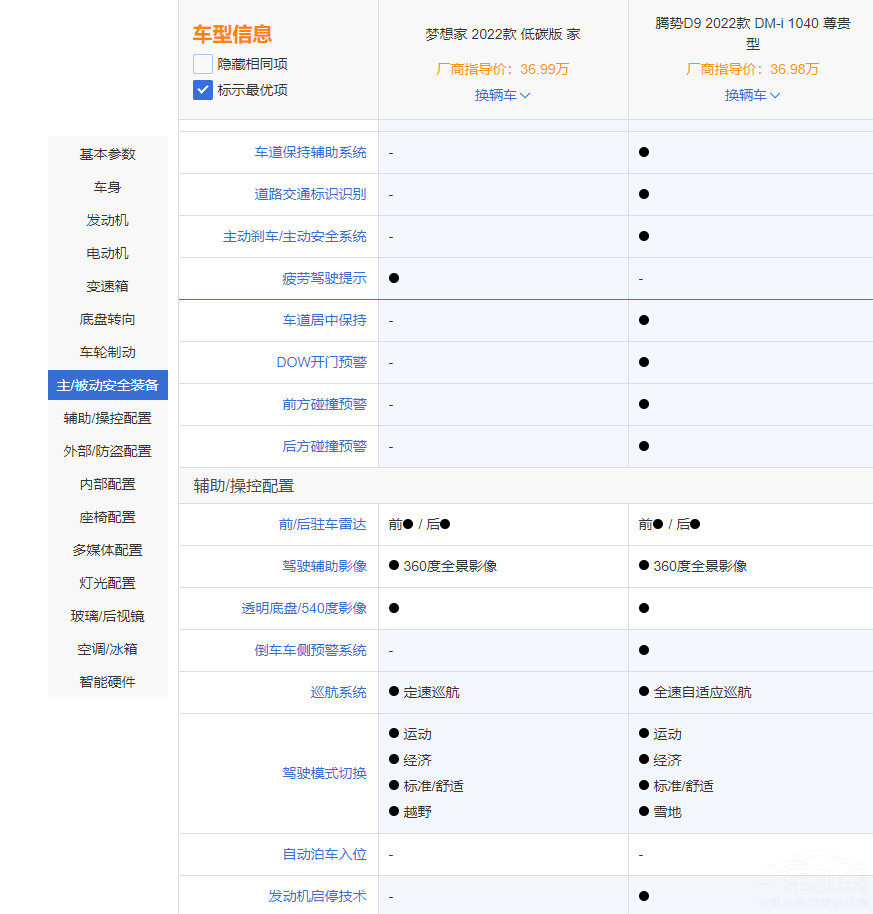Open 换辆车 dropdown for 腾势D9

tap(752, 95)
